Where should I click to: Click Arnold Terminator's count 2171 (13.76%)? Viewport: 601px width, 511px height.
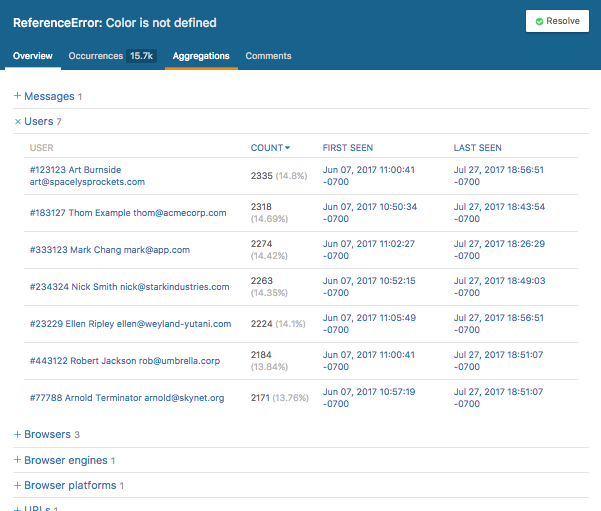pos(279,398)
